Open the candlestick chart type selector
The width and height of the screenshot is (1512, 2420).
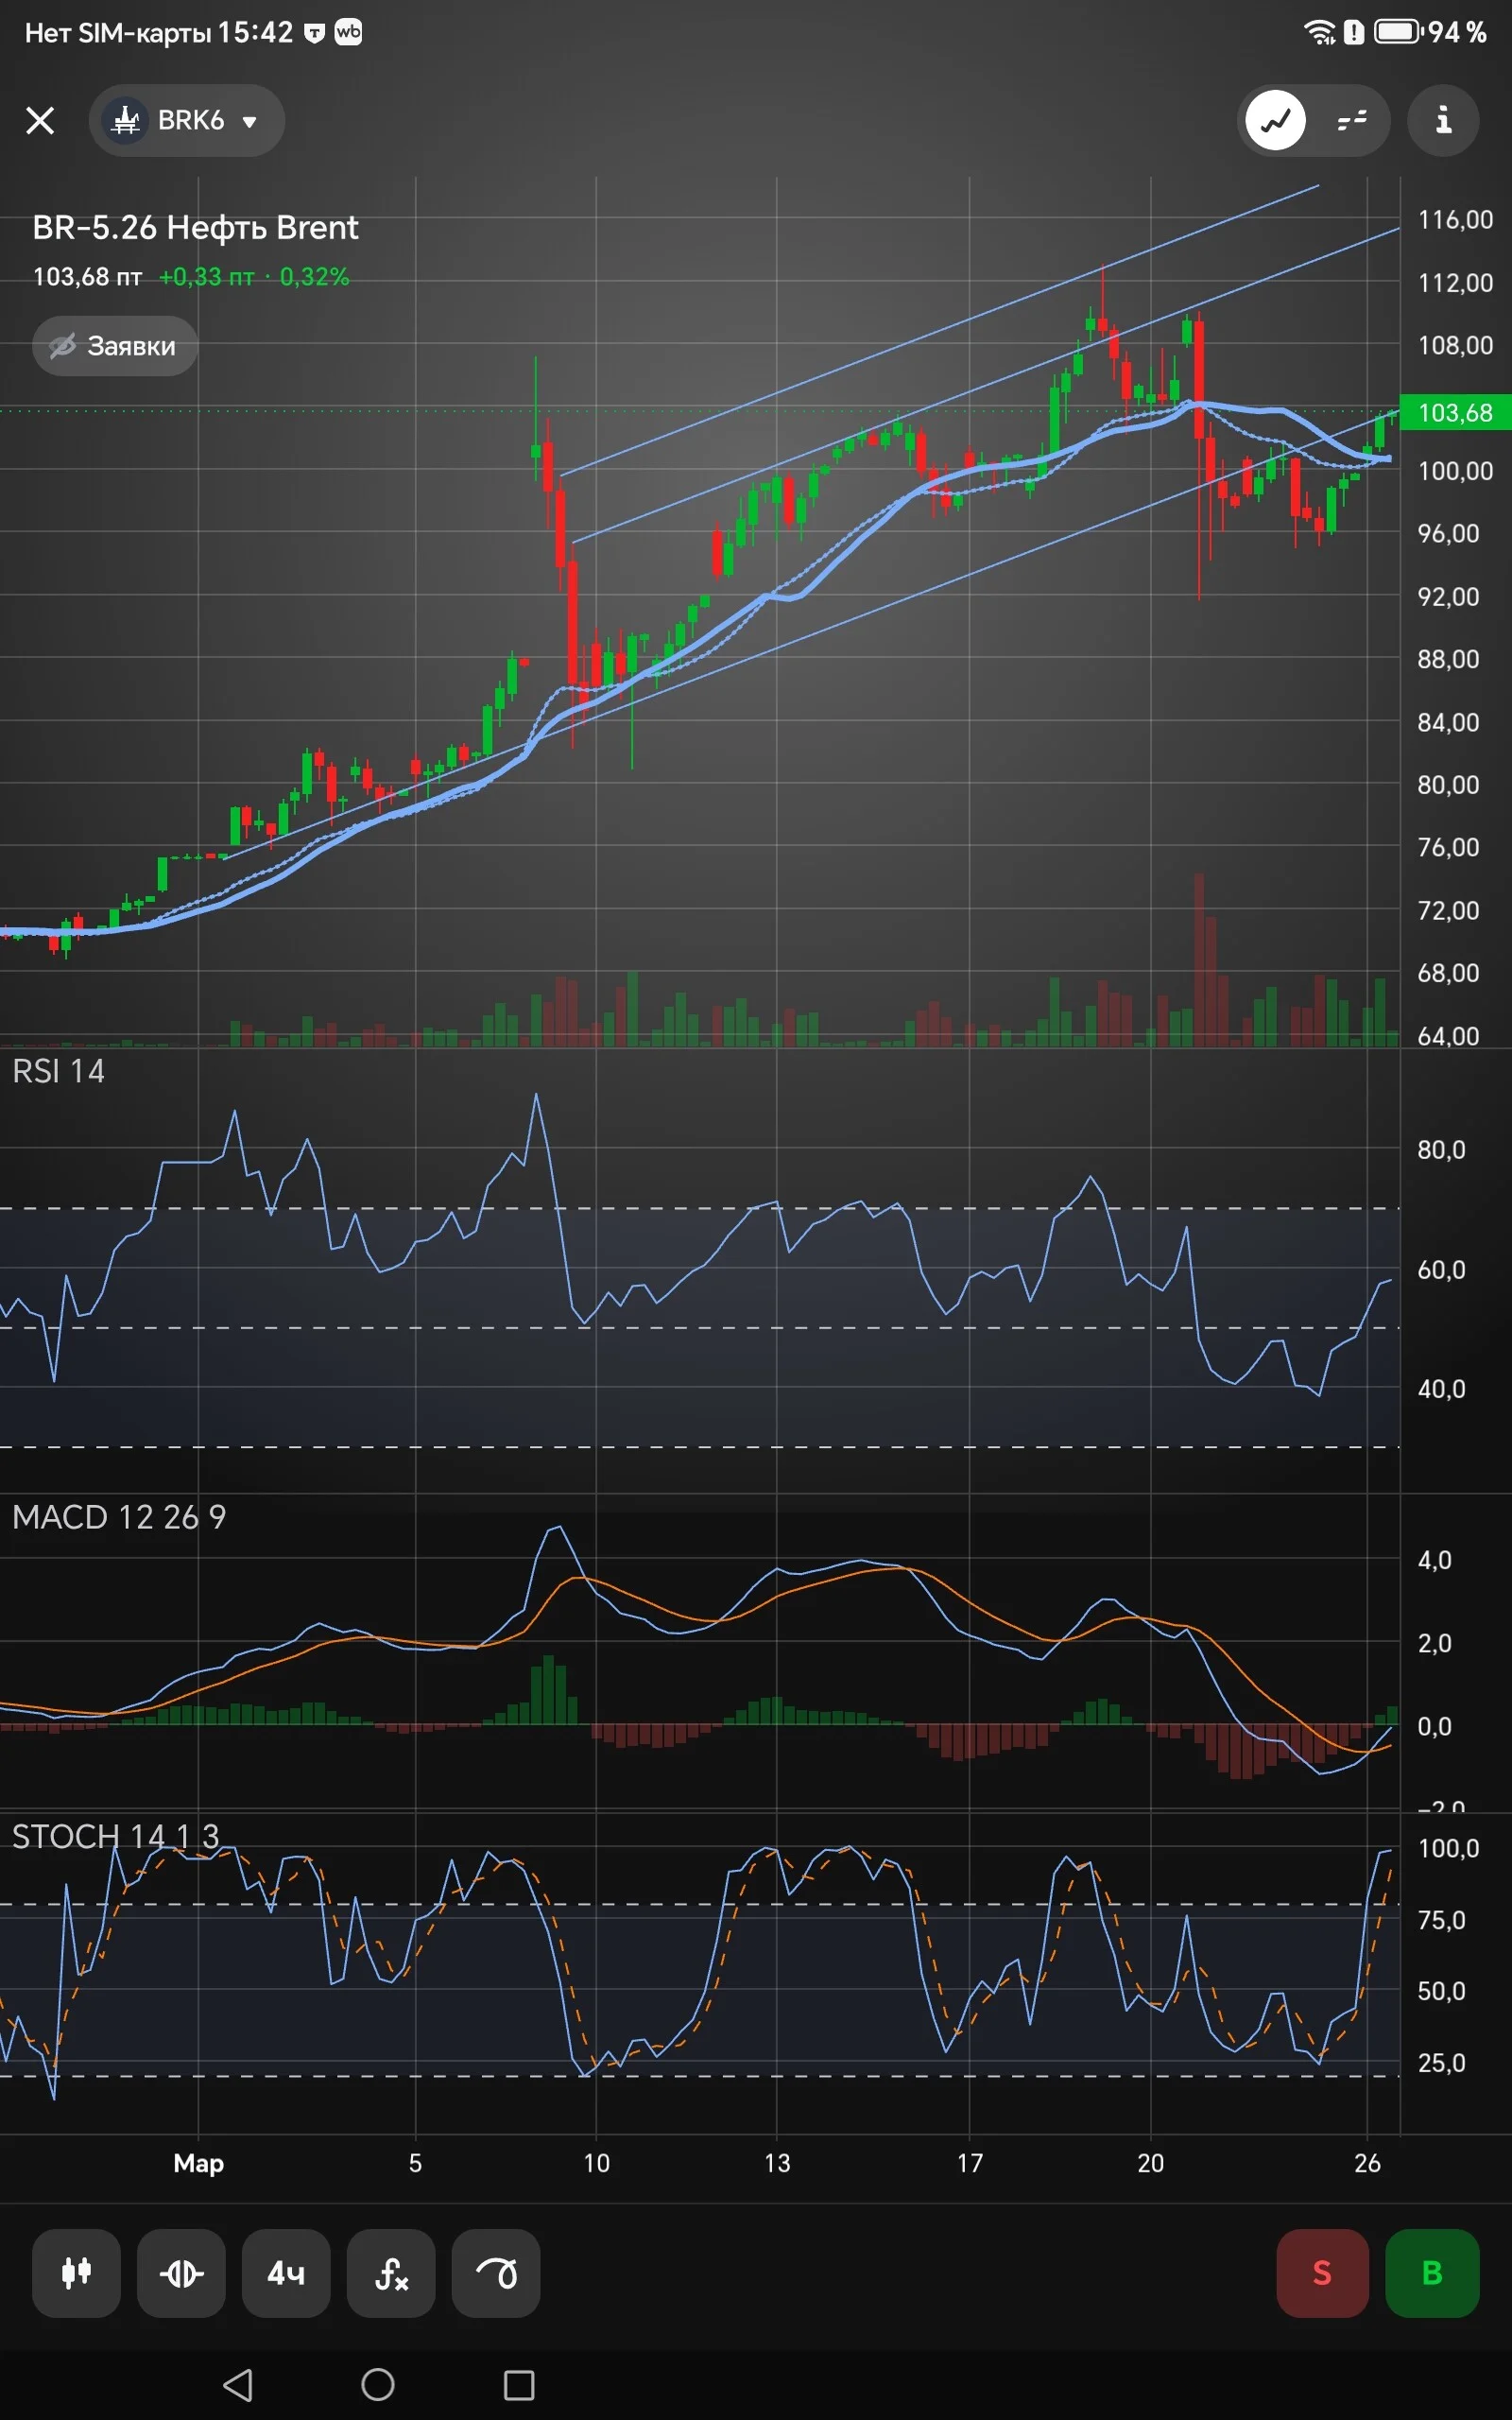(76, 2273)
